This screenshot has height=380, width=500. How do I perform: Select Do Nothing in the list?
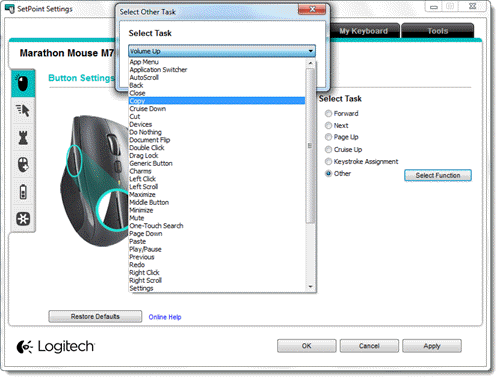point(217,132)
